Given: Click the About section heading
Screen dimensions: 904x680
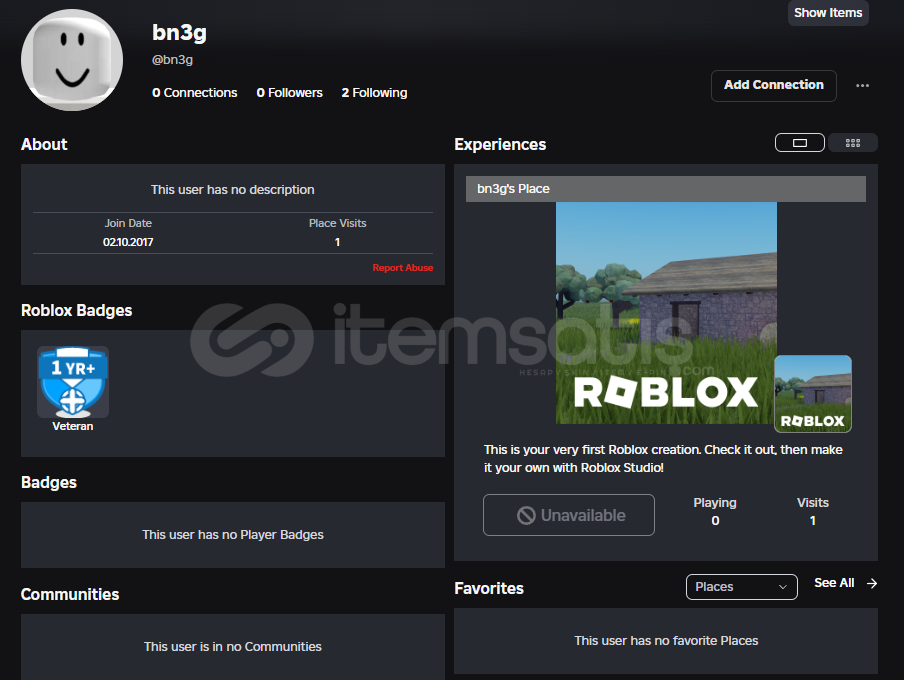Looking at the screenshot, I should [x=44, y=144].
